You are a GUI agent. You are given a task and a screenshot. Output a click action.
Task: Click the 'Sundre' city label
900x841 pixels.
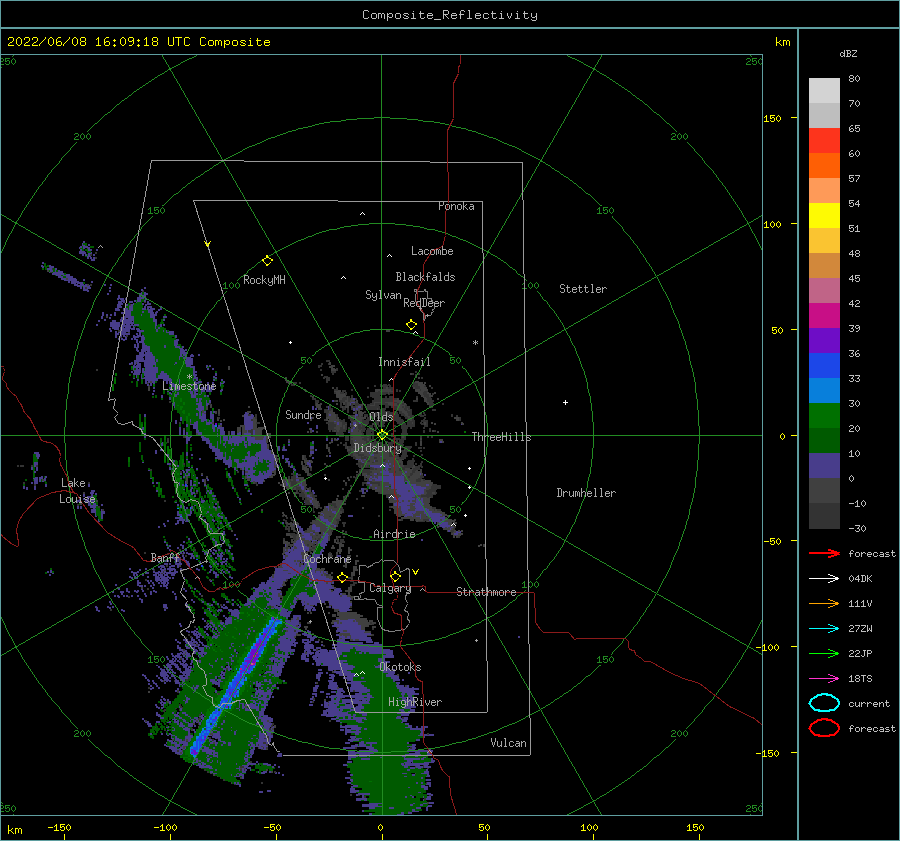point(303,414)
